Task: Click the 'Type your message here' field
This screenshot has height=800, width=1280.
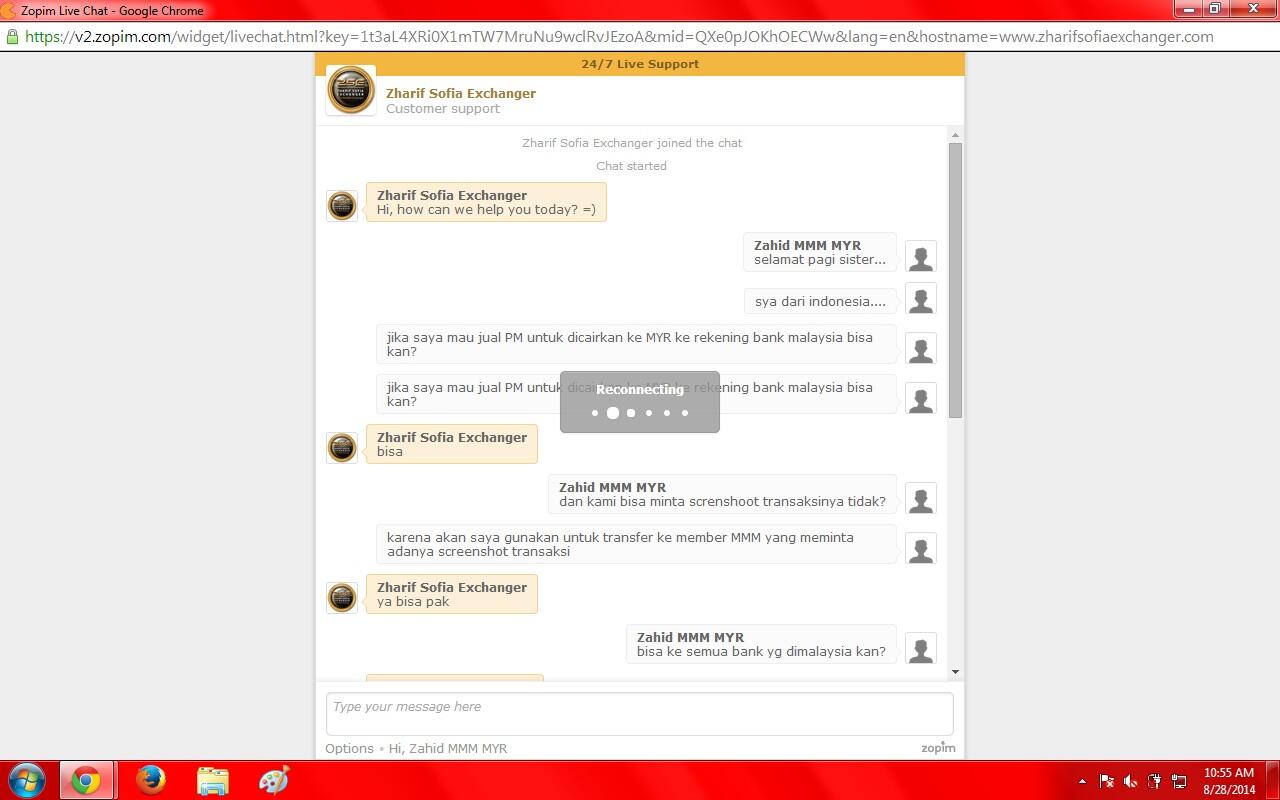Action: (x=639, y=714)
